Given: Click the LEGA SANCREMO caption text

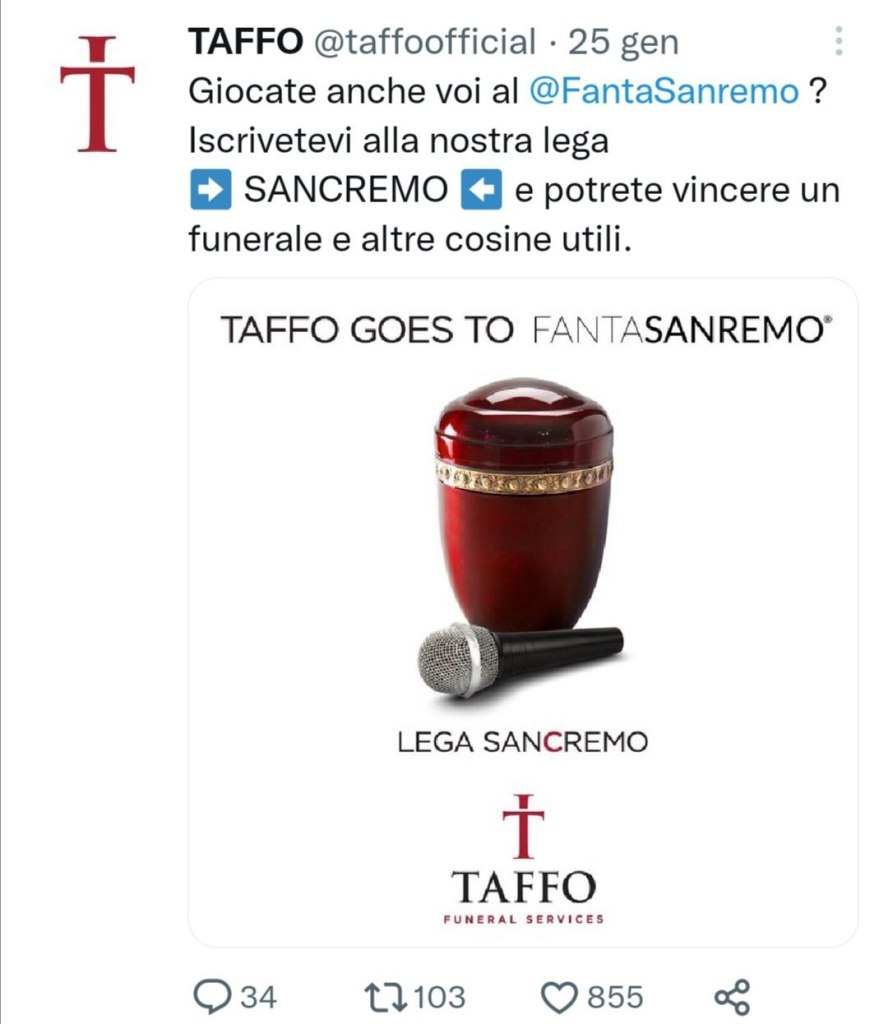Looking at the screenshot, I should [522, 742].
